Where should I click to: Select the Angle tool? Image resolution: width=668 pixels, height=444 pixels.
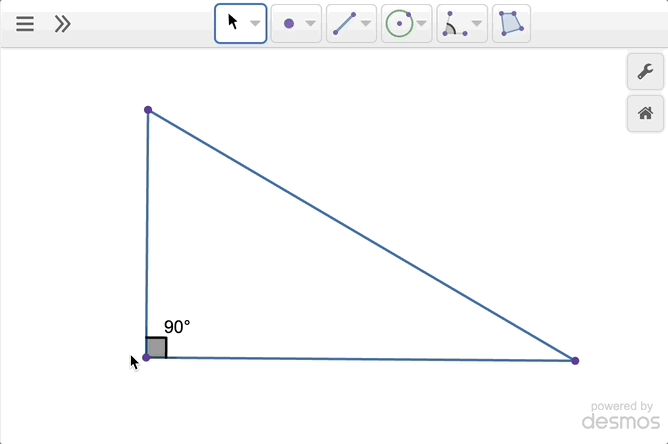point(454,24)
